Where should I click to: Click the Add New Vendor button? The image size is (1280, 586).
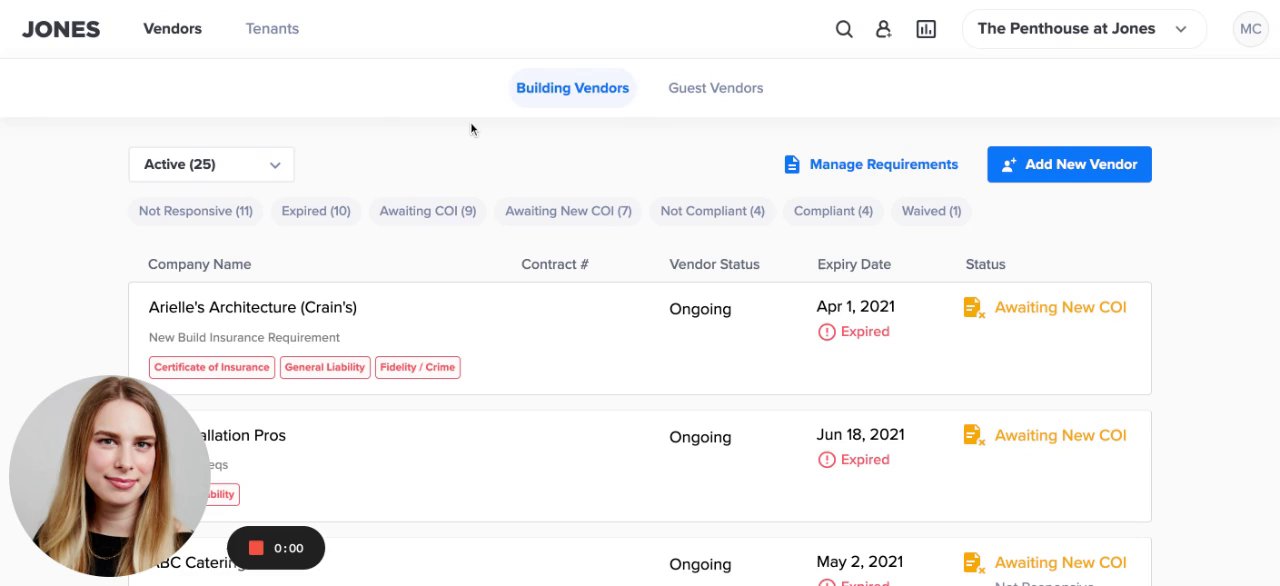point(1069,165)
